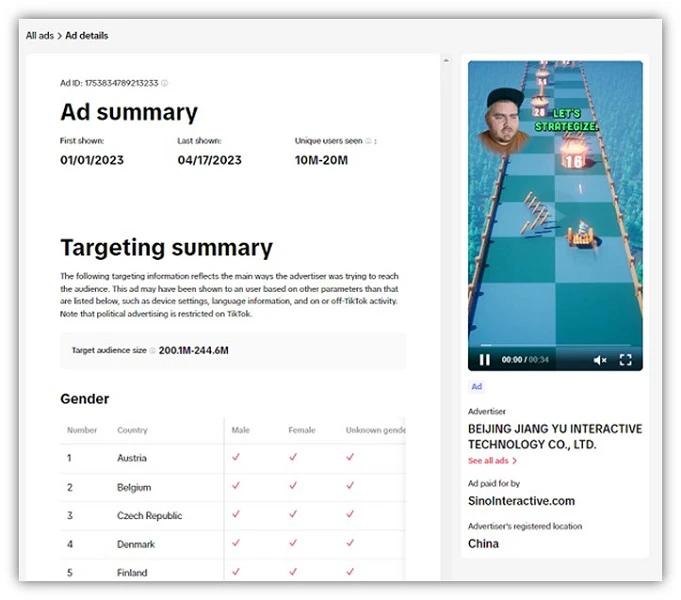Click Belgium female checkmark
This screenshot has width=681, height=600.
pyautogui.click(x=293, y=486)
